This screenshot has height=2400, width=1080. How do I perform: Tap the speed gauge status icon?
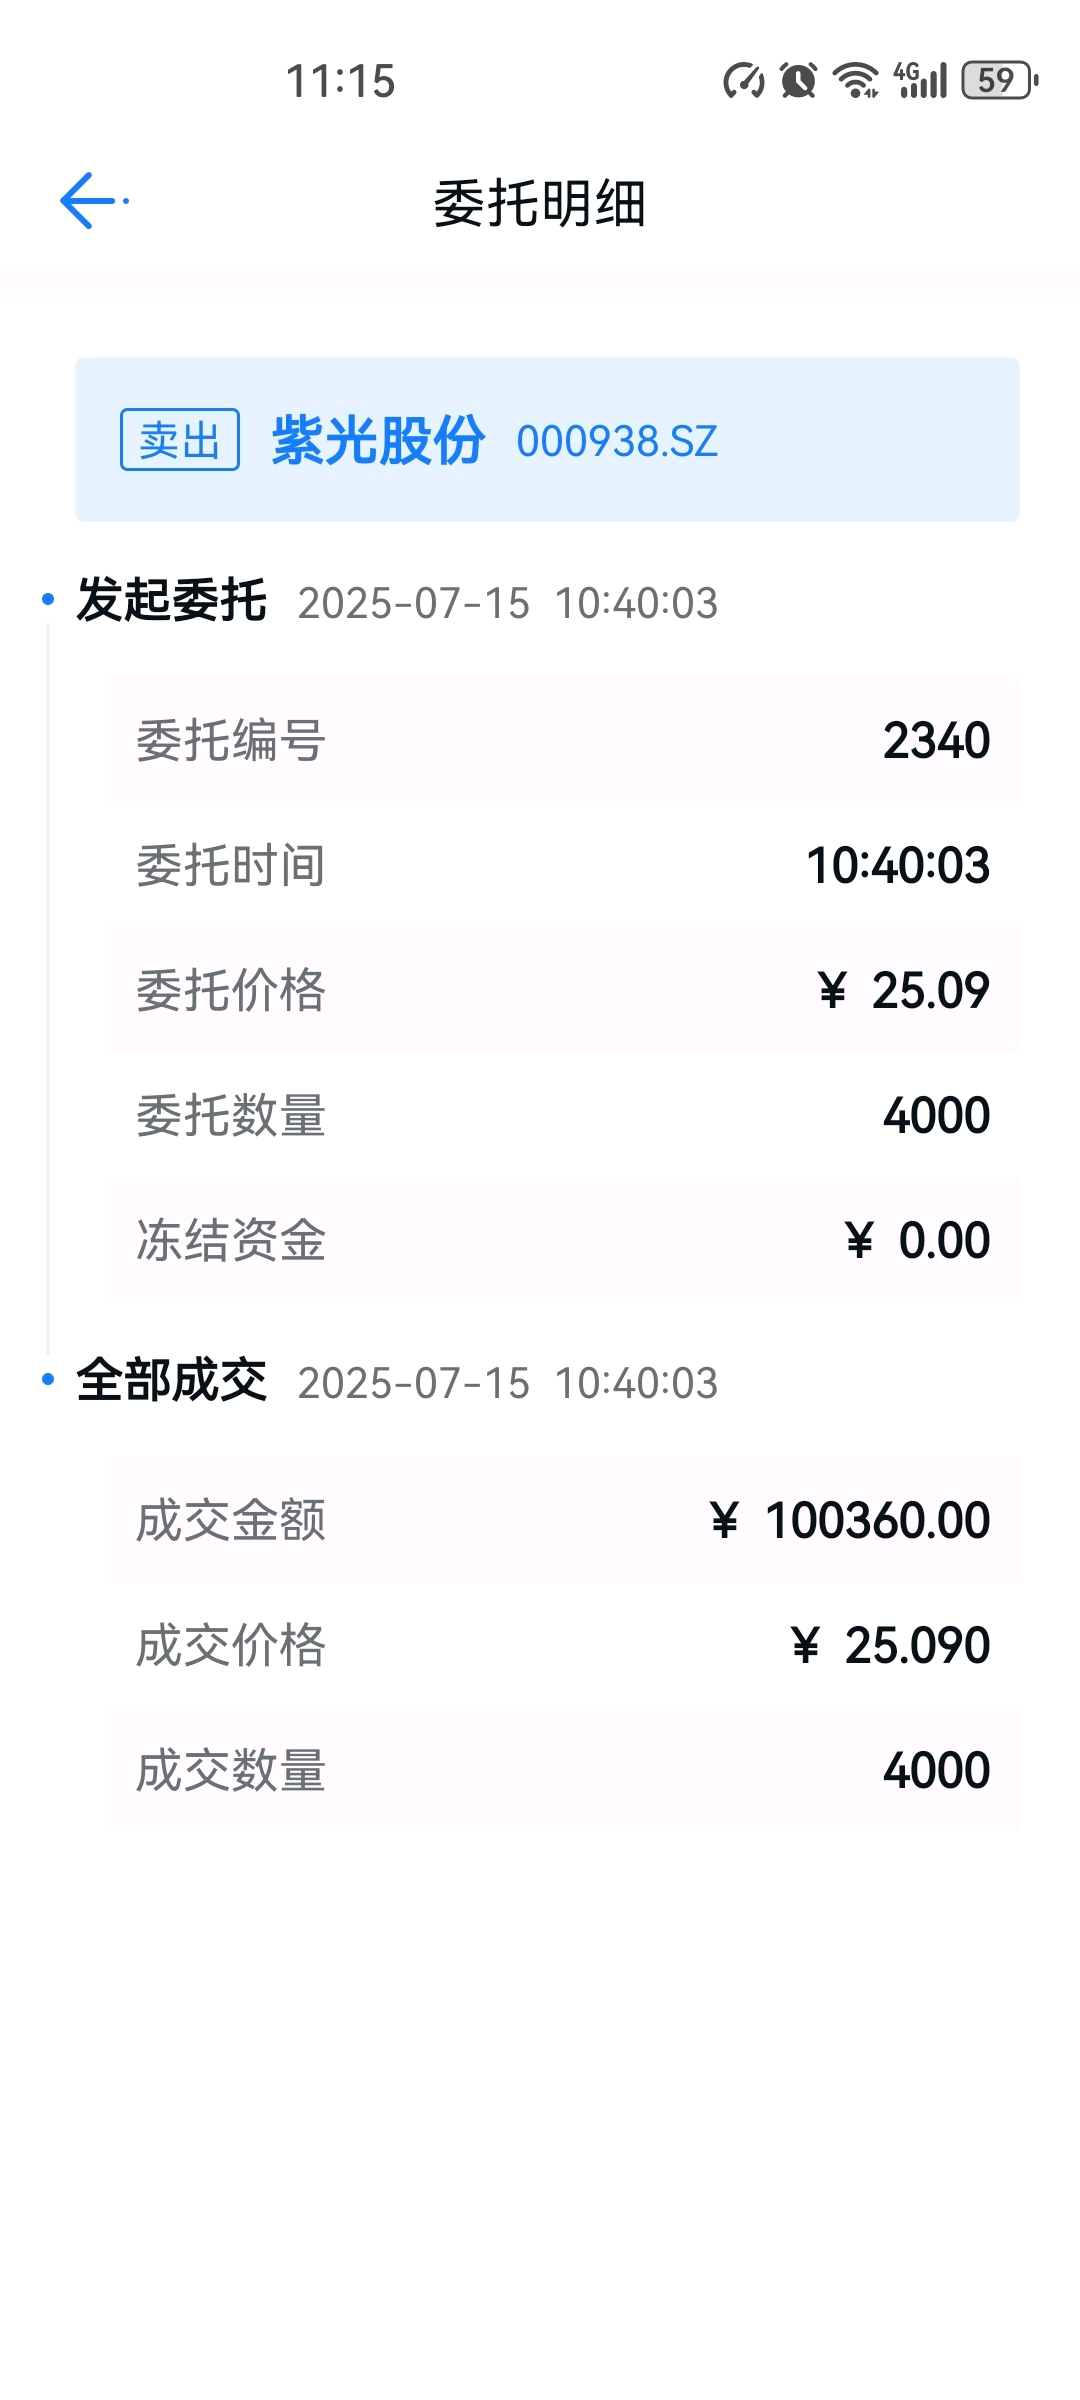tap(744, 81)
